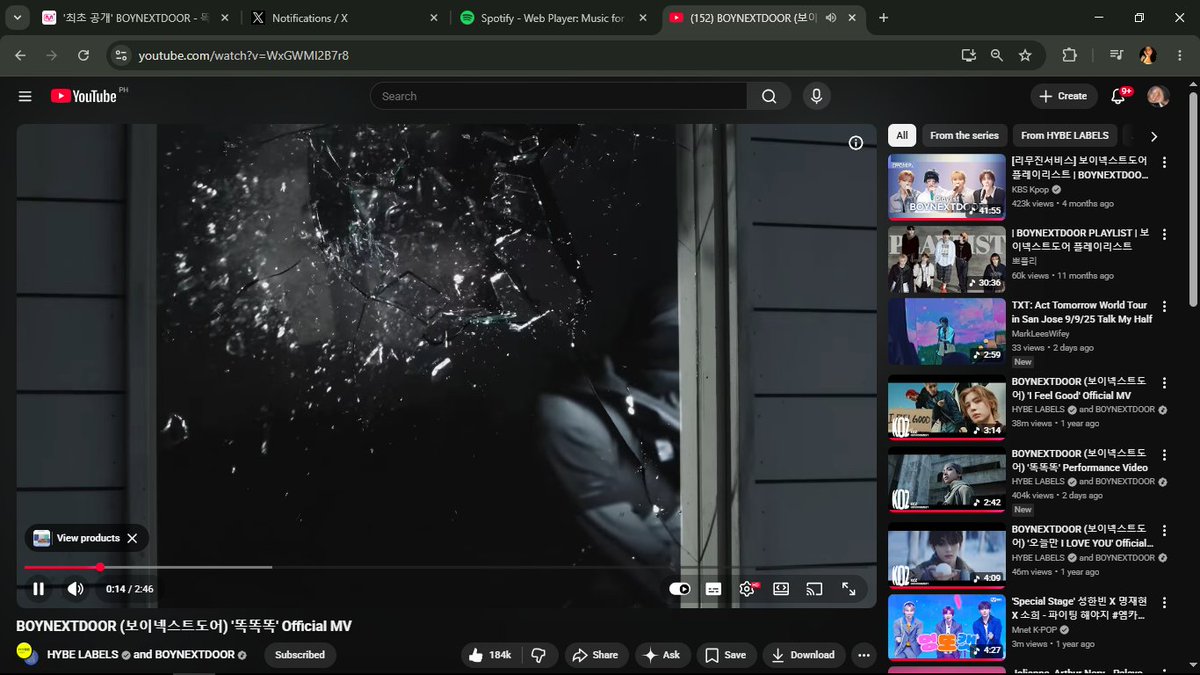Play the TXT Talk My Half thumbnail
The height and width of the screenshot is (675, 1200).
(947, 331)
